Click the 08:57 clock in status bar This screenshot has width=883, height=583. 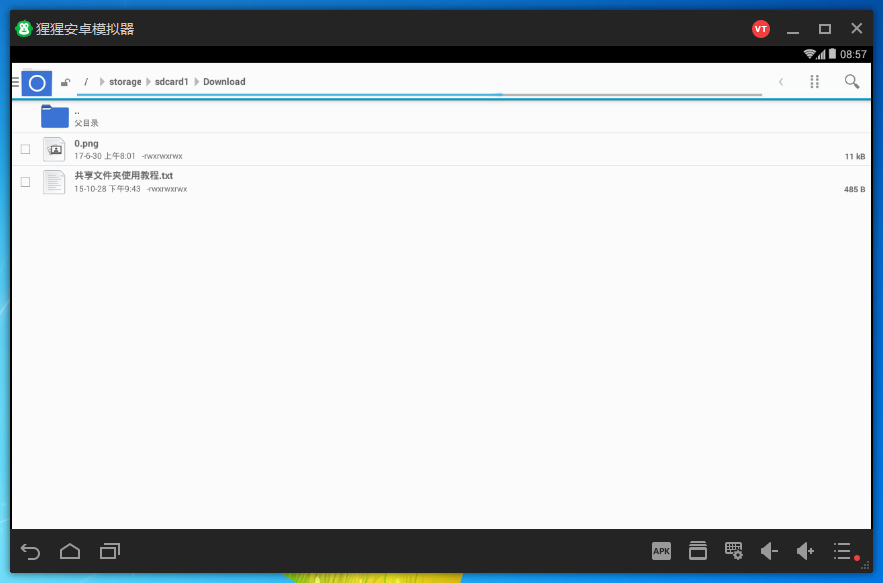coord(853,54)
